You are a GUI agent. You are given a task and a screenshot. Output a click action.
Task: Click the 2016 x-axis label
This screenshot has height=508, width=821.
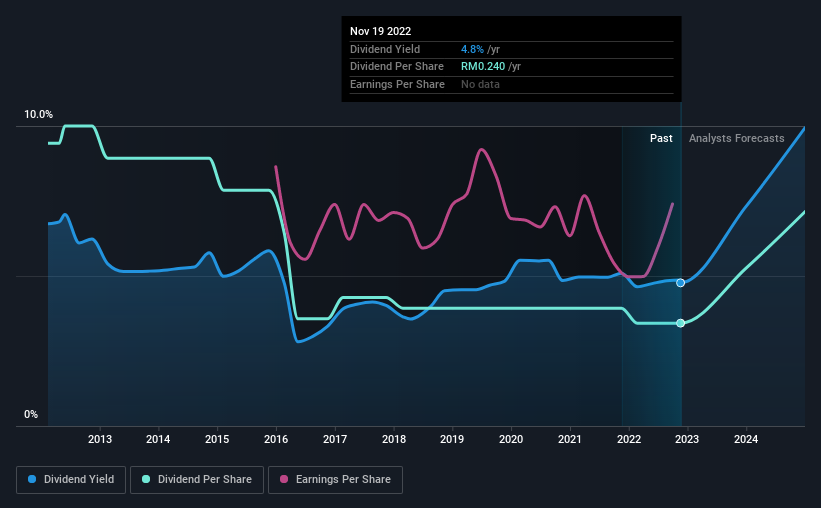point(276,439)
